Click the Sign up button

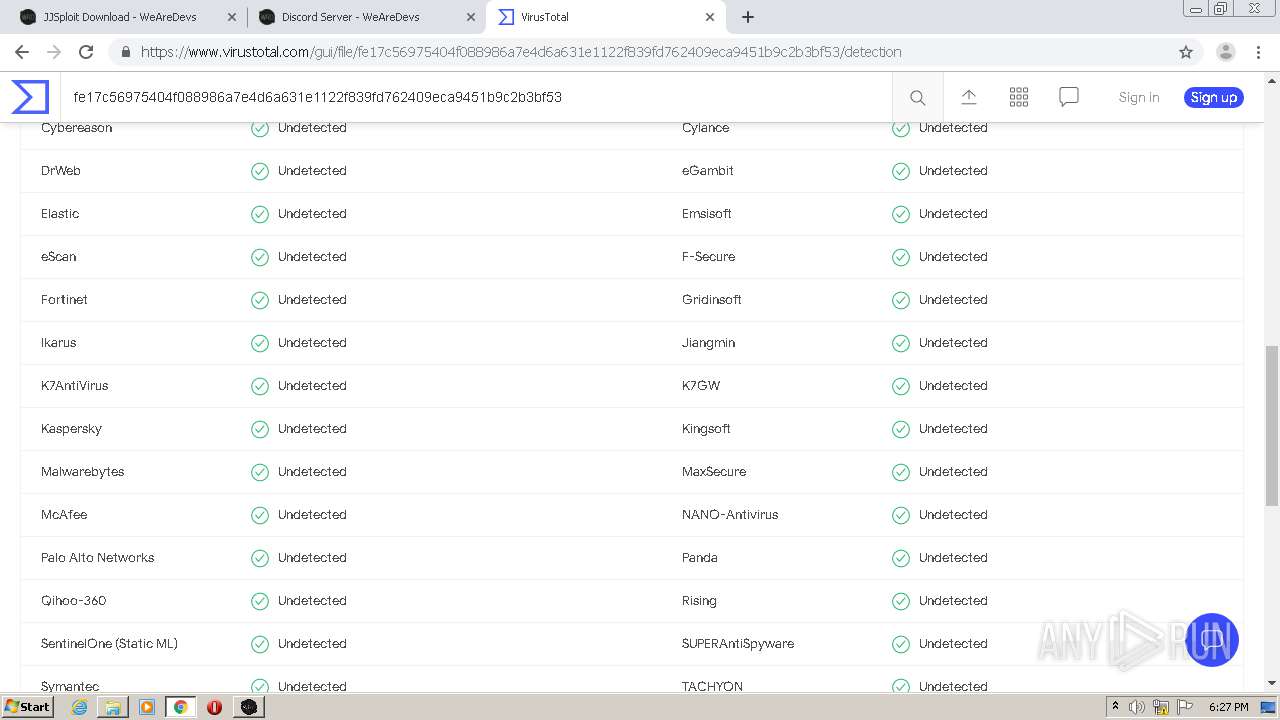pyautogui.click(x=1214, y=97)
